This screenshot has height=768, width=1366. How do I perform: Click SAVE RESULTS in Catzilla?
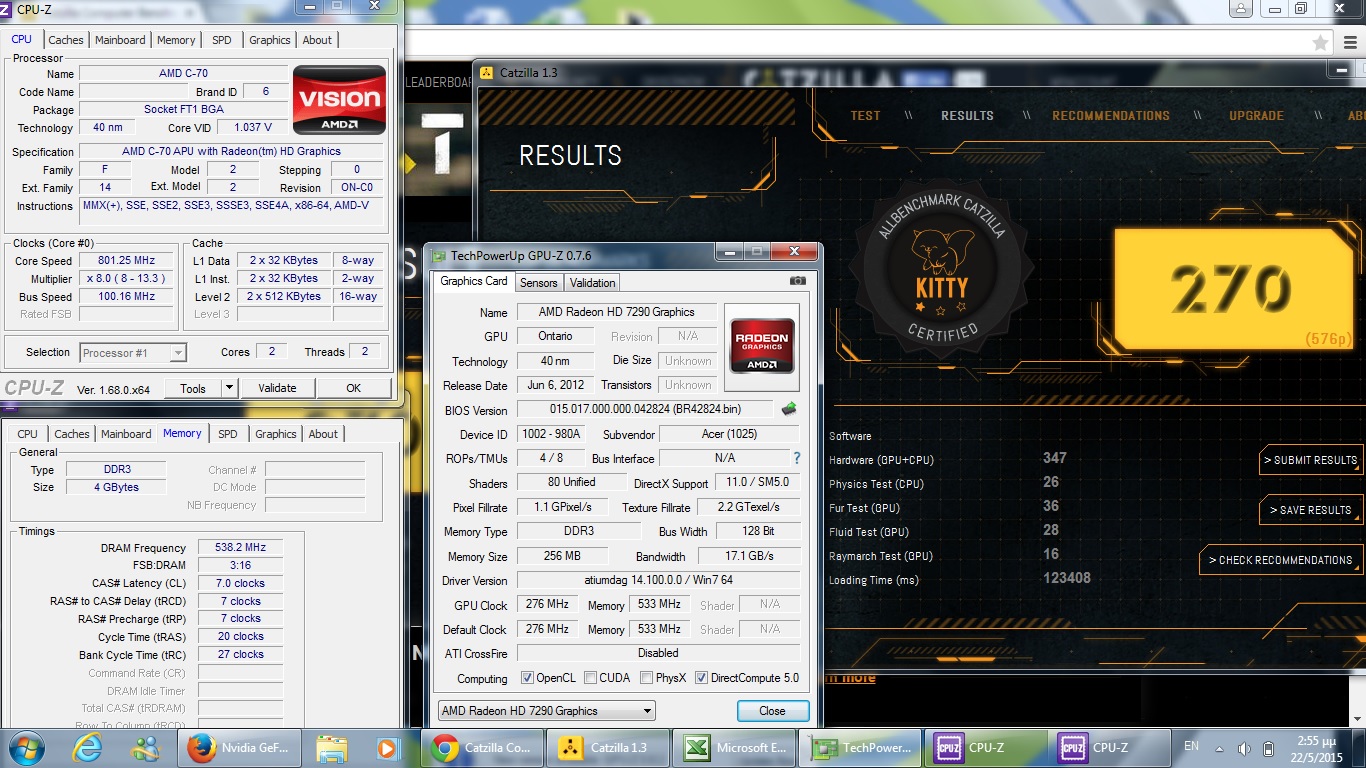(1310, 510)
